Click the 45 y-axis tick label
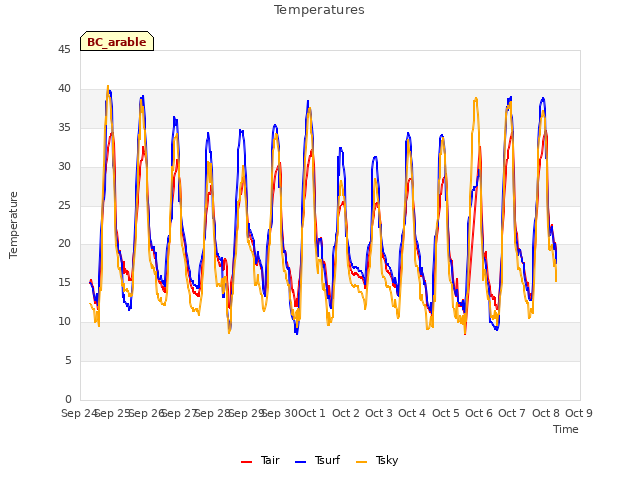This screenshot has height=480, width=640. click(64, 50)
